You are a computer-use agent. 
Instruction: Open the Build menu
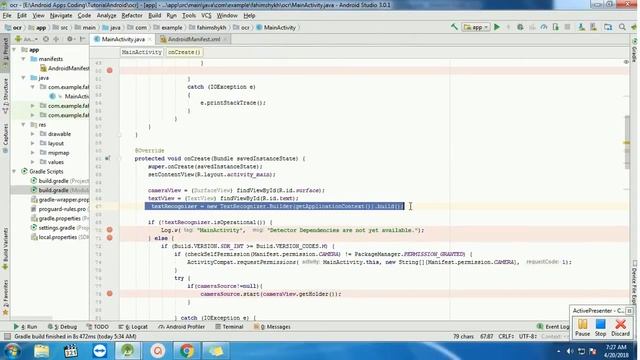coord(154,16)
